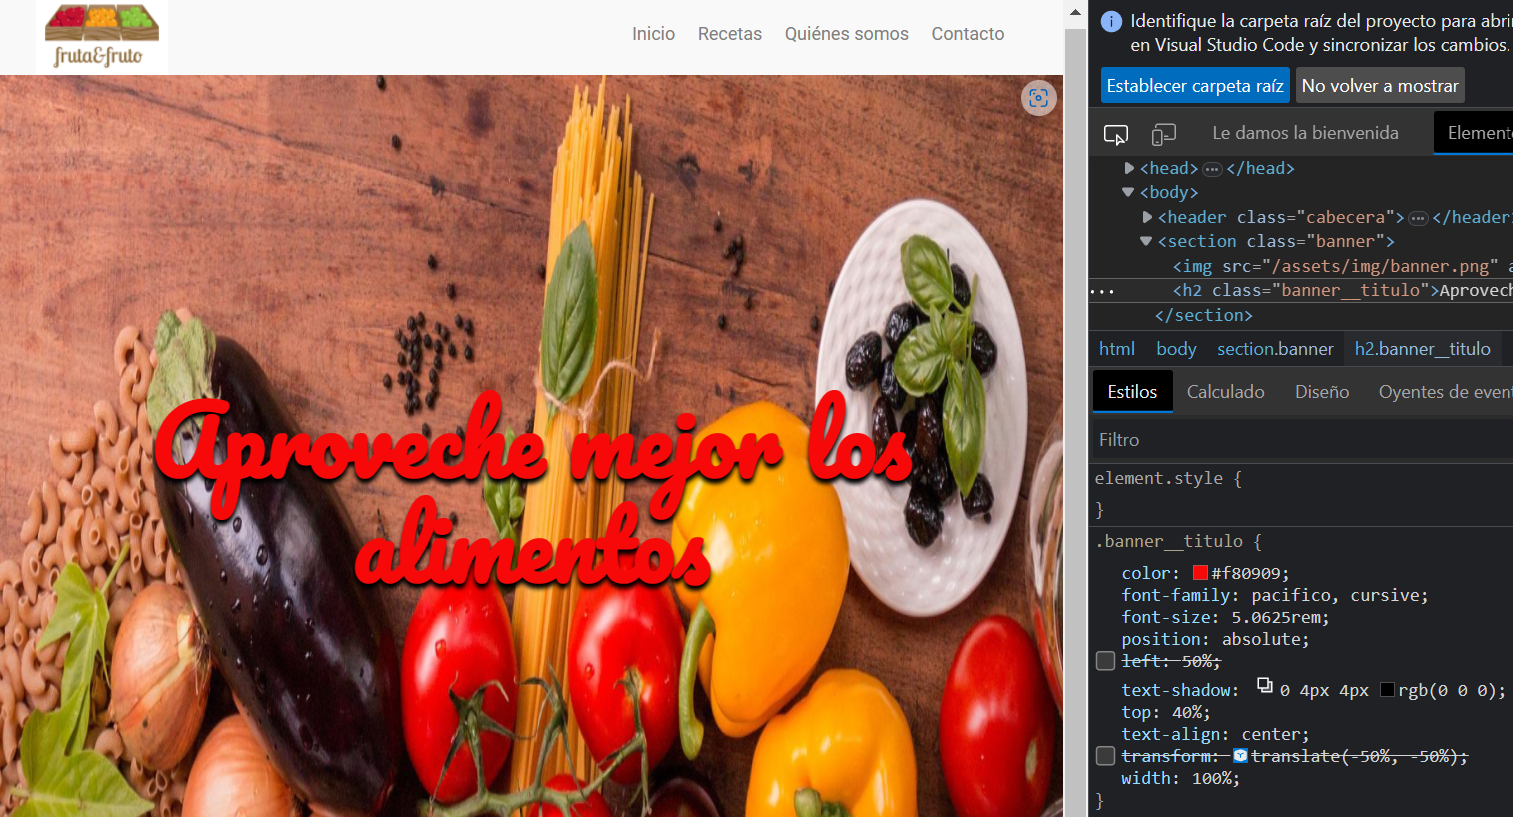The height and width of the screenshot is (817, 1513).
Task: Open the Quiénes somos nav link
Action: coord(847,34)
